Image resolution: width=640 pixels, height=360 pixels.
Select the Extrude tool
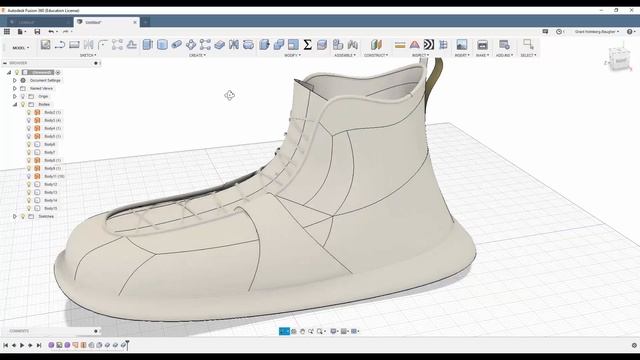[148, 44]
